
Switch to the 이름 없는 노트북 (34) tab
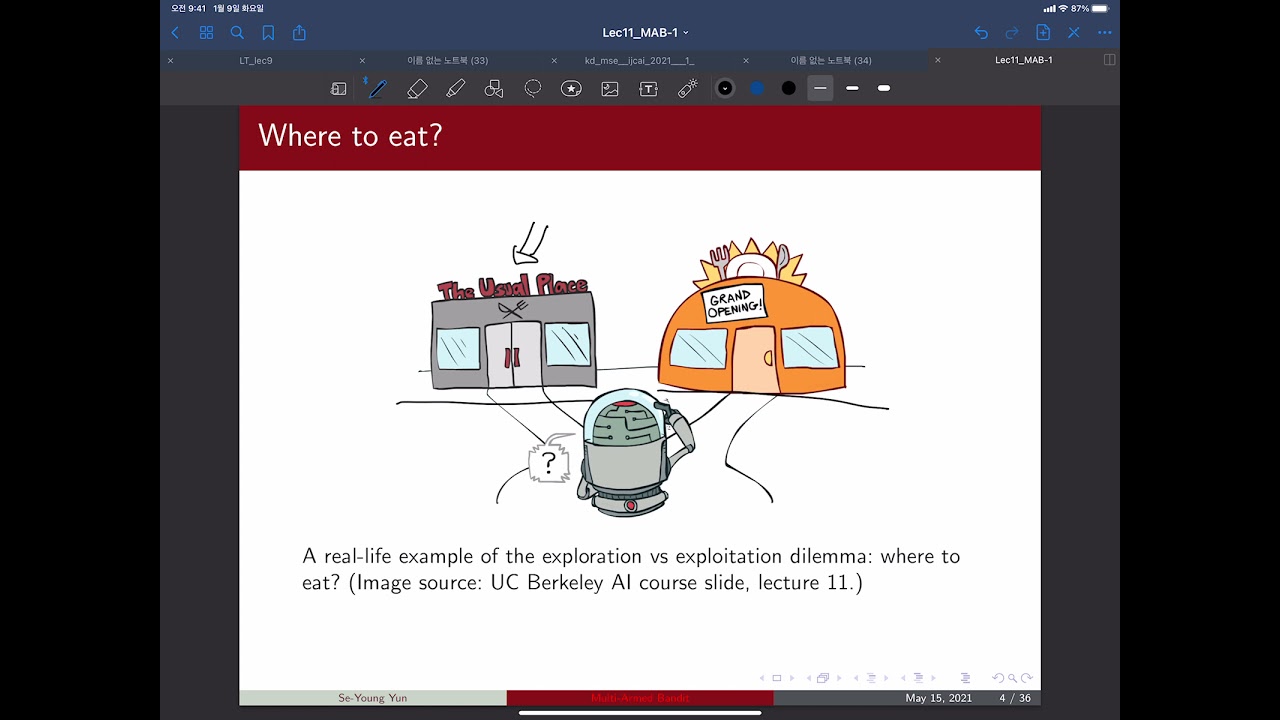[831, 60]
